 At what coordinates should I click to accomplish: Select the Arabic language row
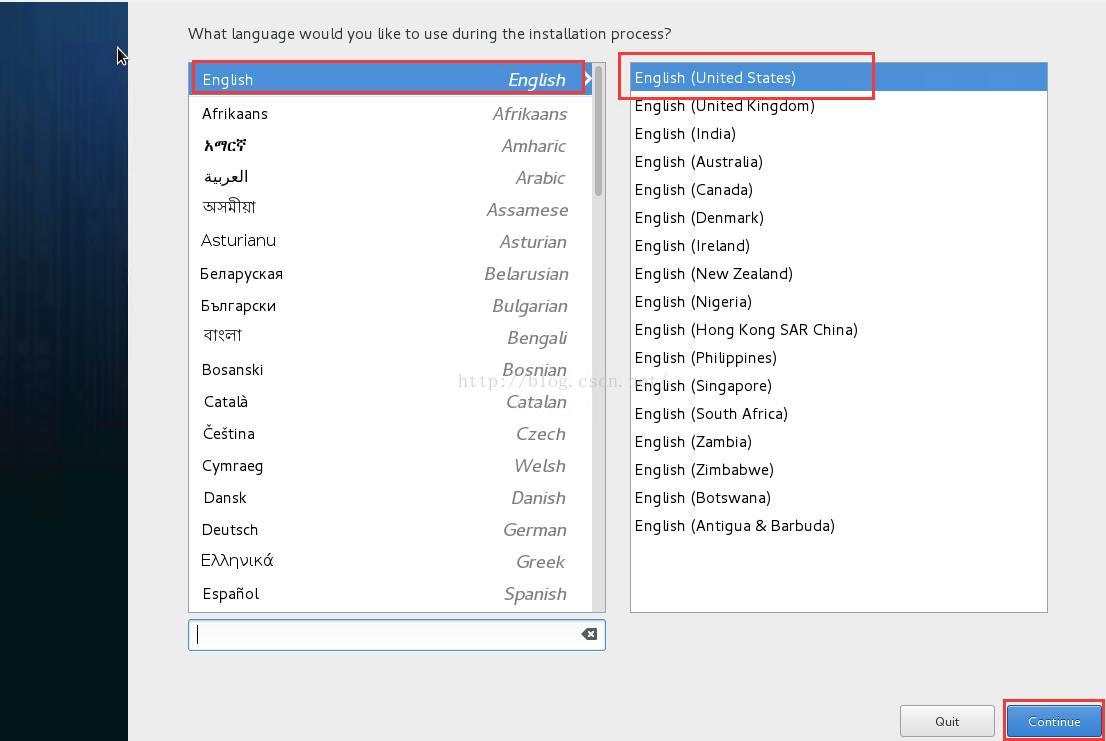tap(391, 178)
